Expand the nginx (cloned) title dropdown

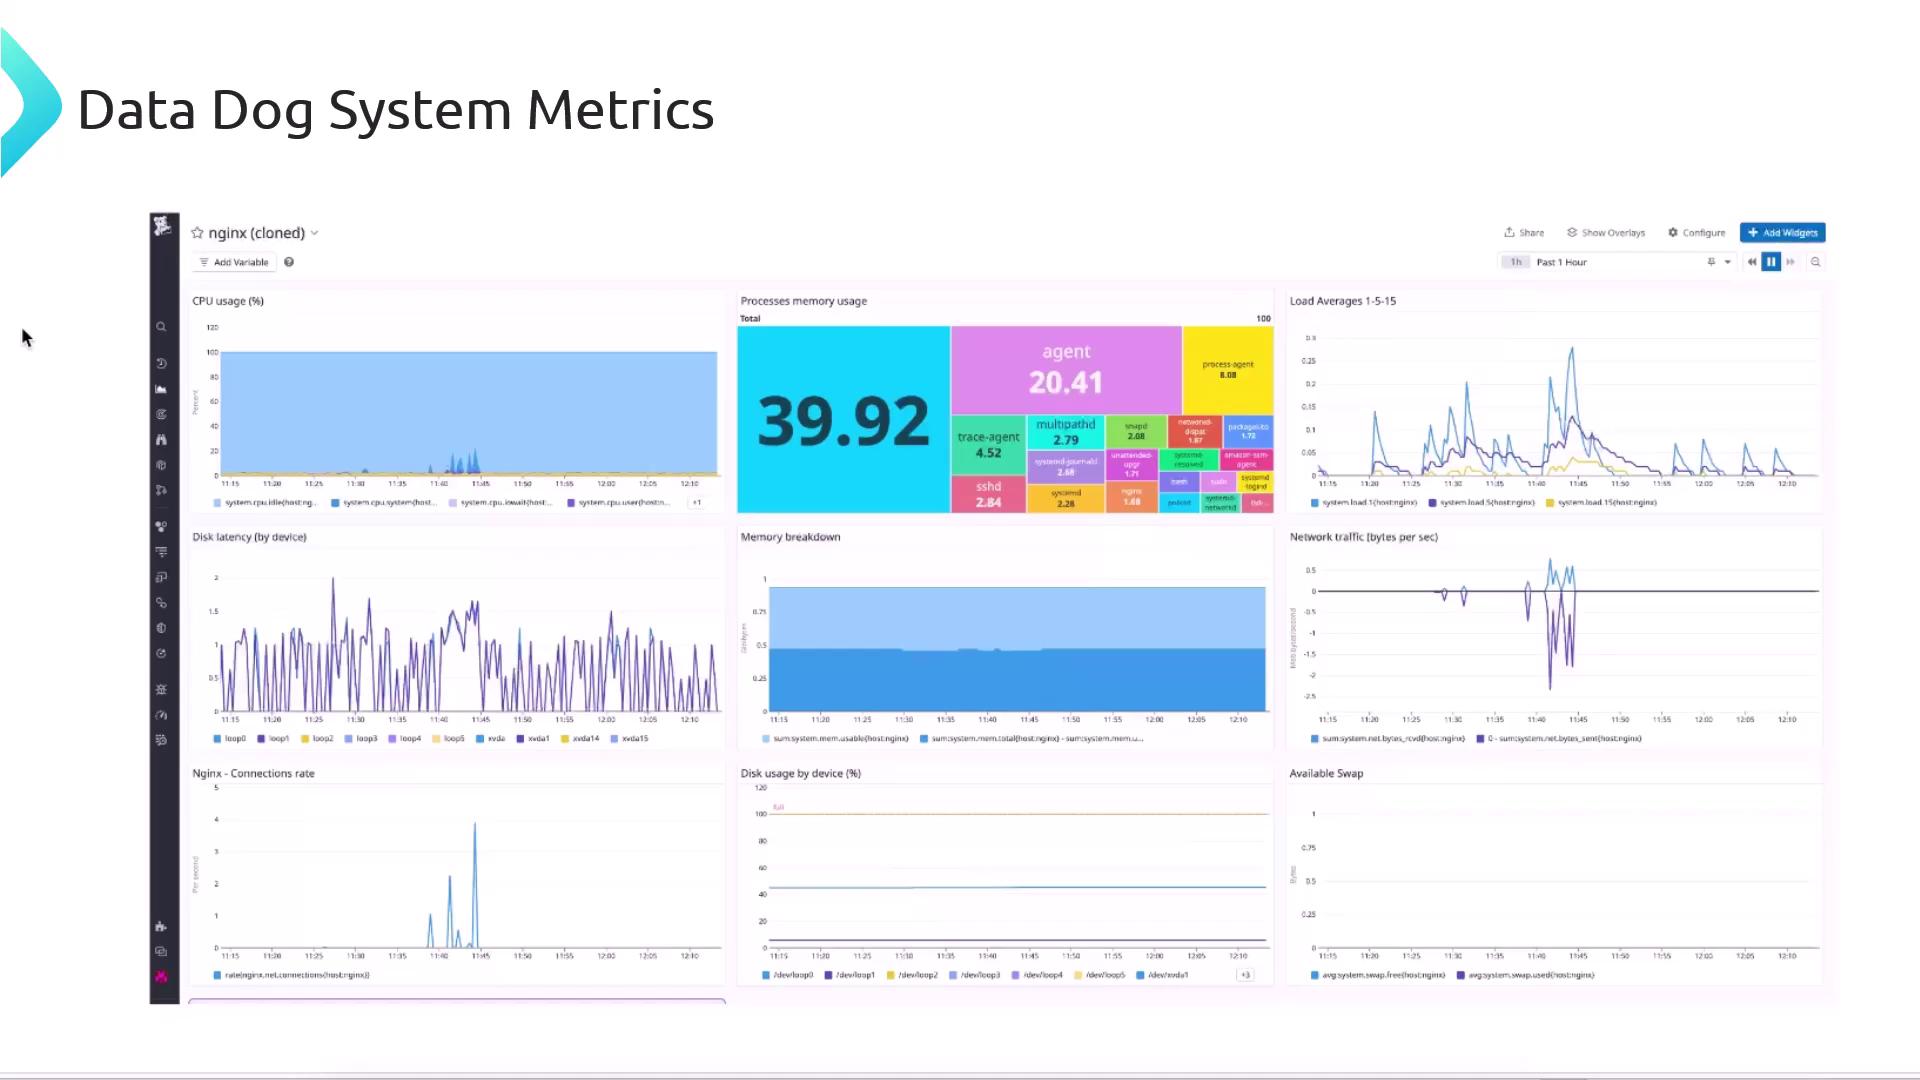(x=314, y=233)
